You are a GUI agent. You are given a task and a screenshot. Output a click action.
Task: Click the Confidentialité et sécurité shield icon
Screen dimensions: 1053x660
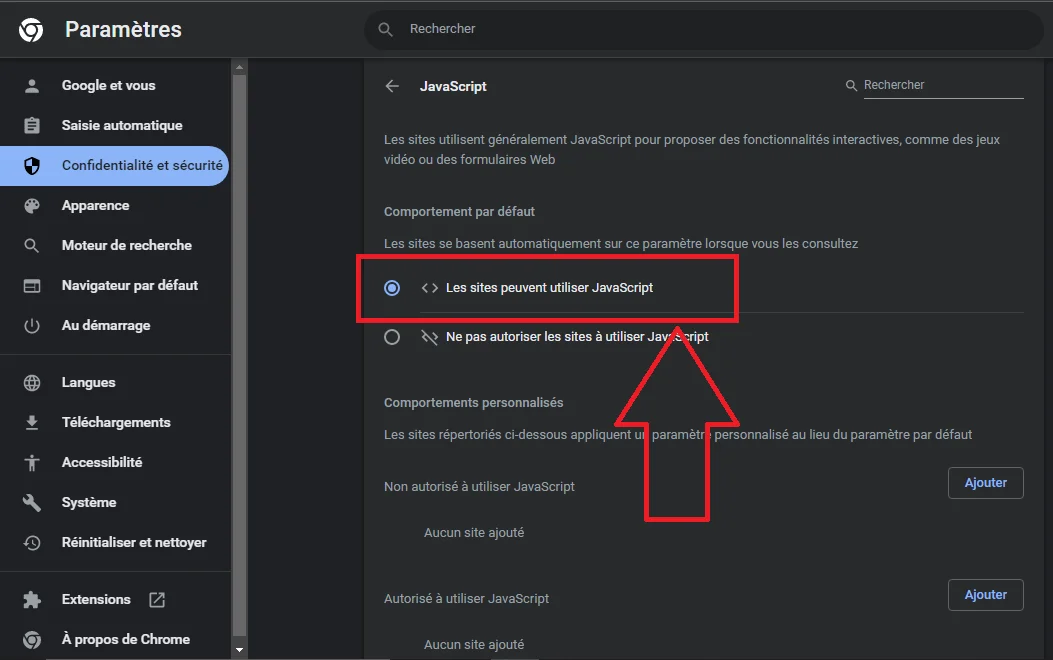(x=30, y=165)
